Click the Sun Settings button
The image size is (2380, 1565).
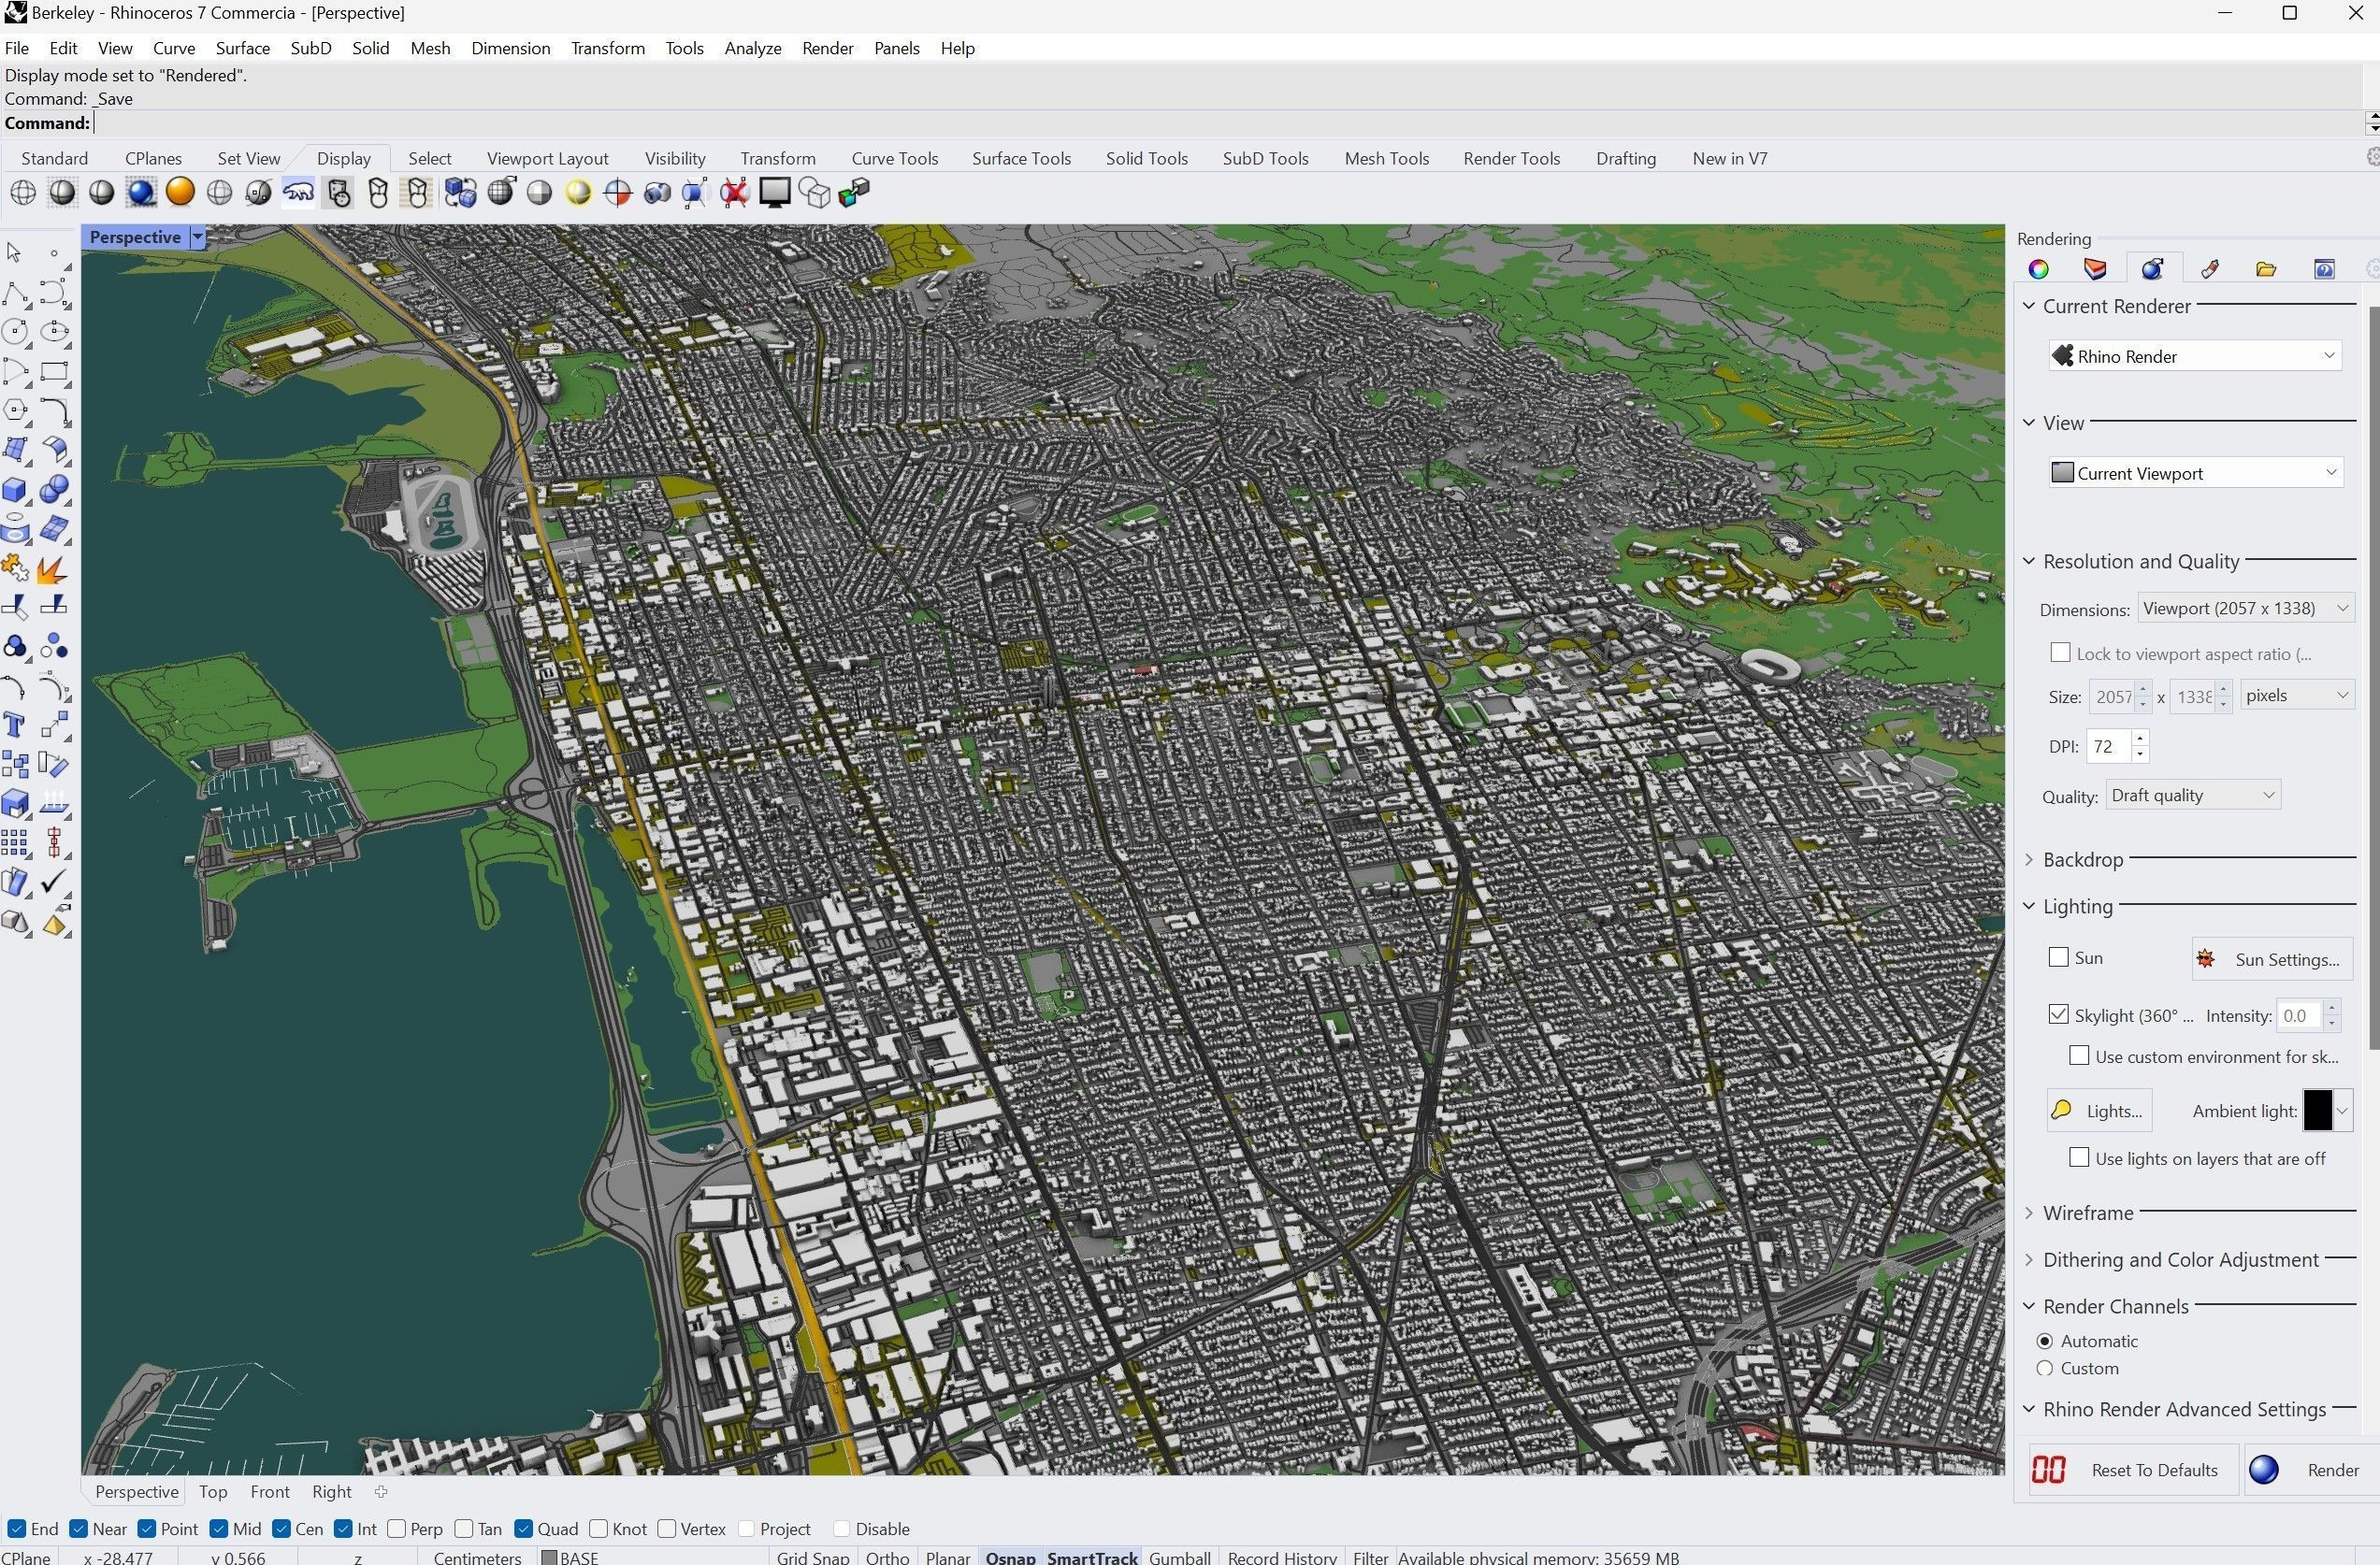point(2271,959)
